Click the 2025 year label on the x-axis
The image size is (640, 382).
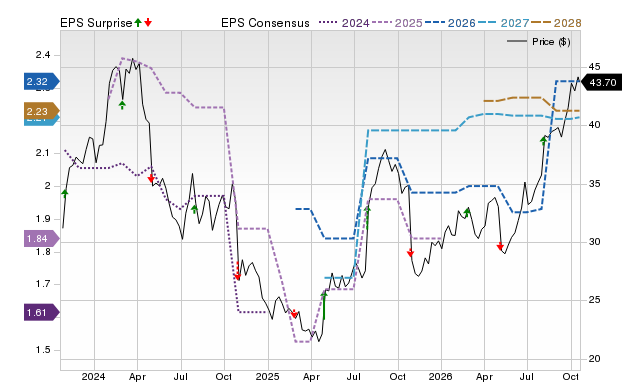pos(267,376)
